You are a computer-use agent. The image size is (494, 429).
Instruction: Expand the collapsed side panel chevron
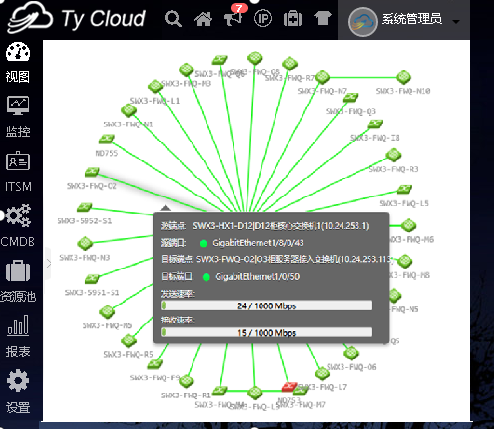click(49, 263)
